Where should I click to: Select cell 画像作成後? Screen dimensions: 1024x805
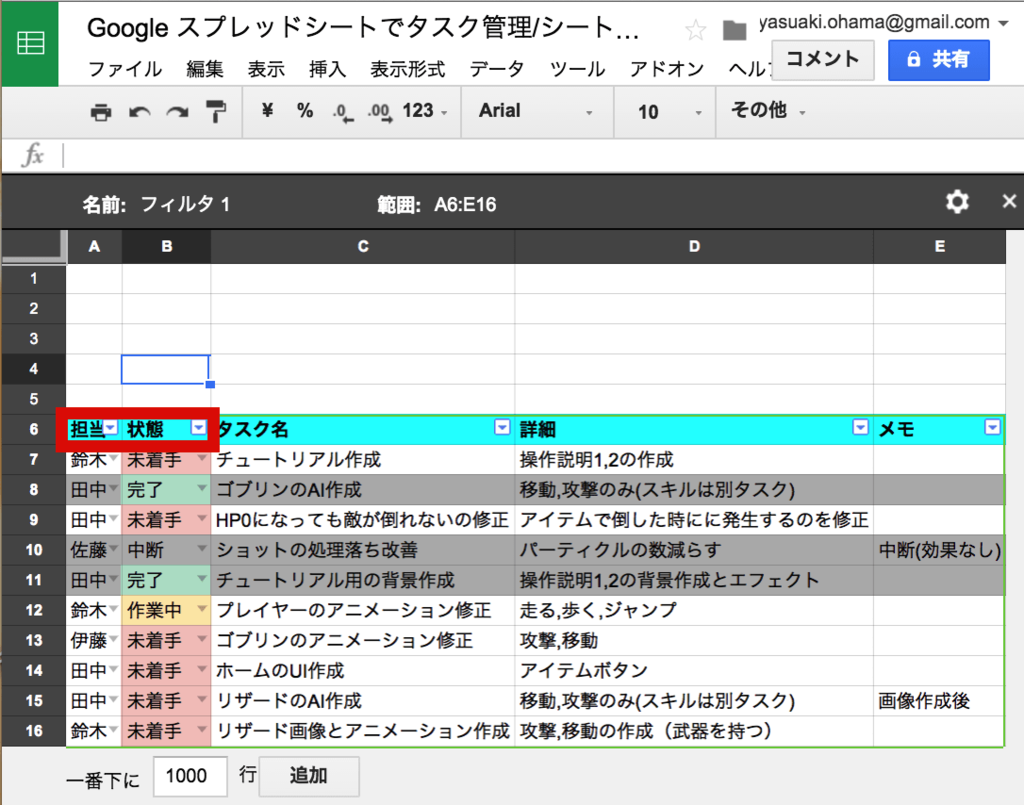point(939,701)
